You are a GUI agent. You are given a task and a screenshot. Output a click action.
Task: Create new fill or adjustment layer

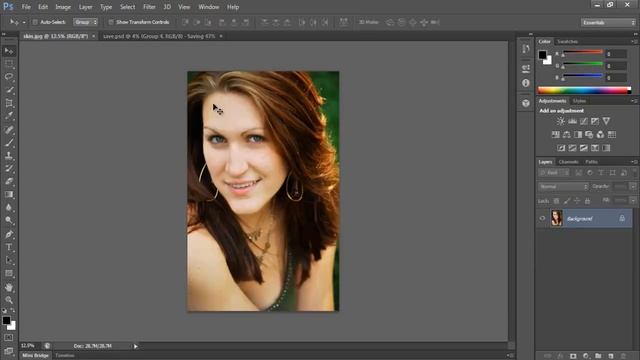[x=586, y=356]
